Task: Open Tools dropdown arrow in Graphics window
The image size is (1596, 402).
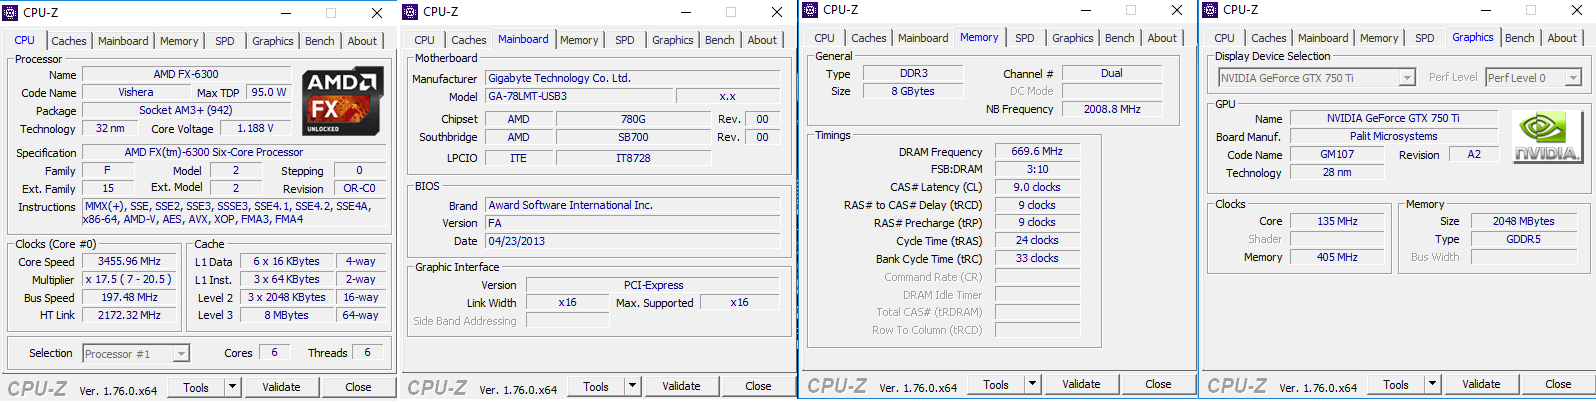Action: coord(1432,384)
